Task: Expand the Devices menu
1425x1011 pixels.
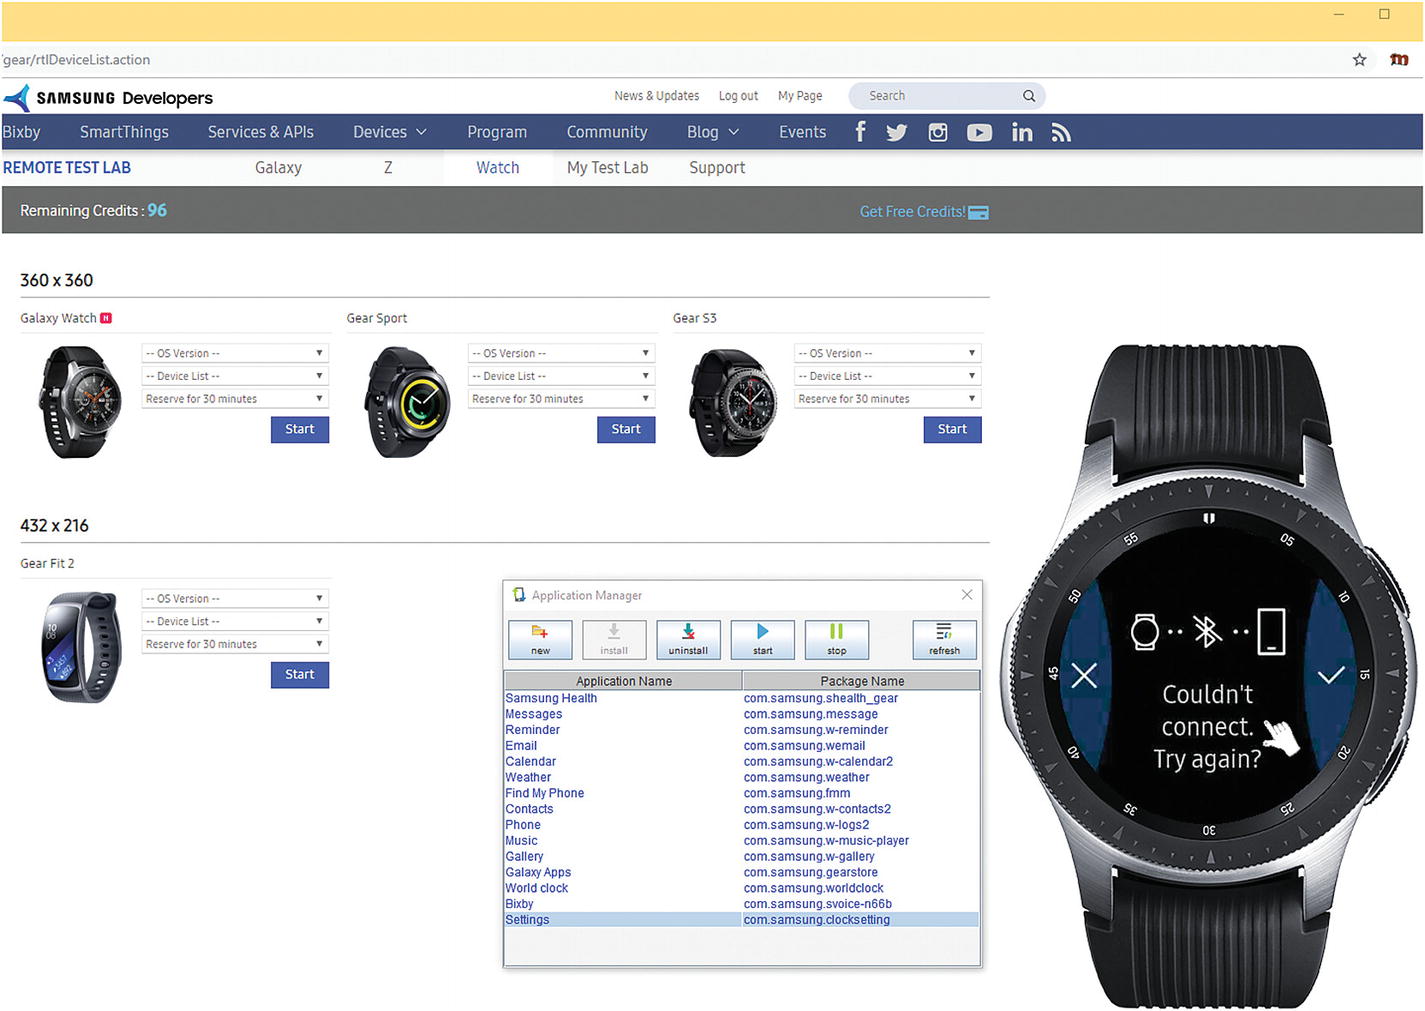Action: (x=390, y=132)
